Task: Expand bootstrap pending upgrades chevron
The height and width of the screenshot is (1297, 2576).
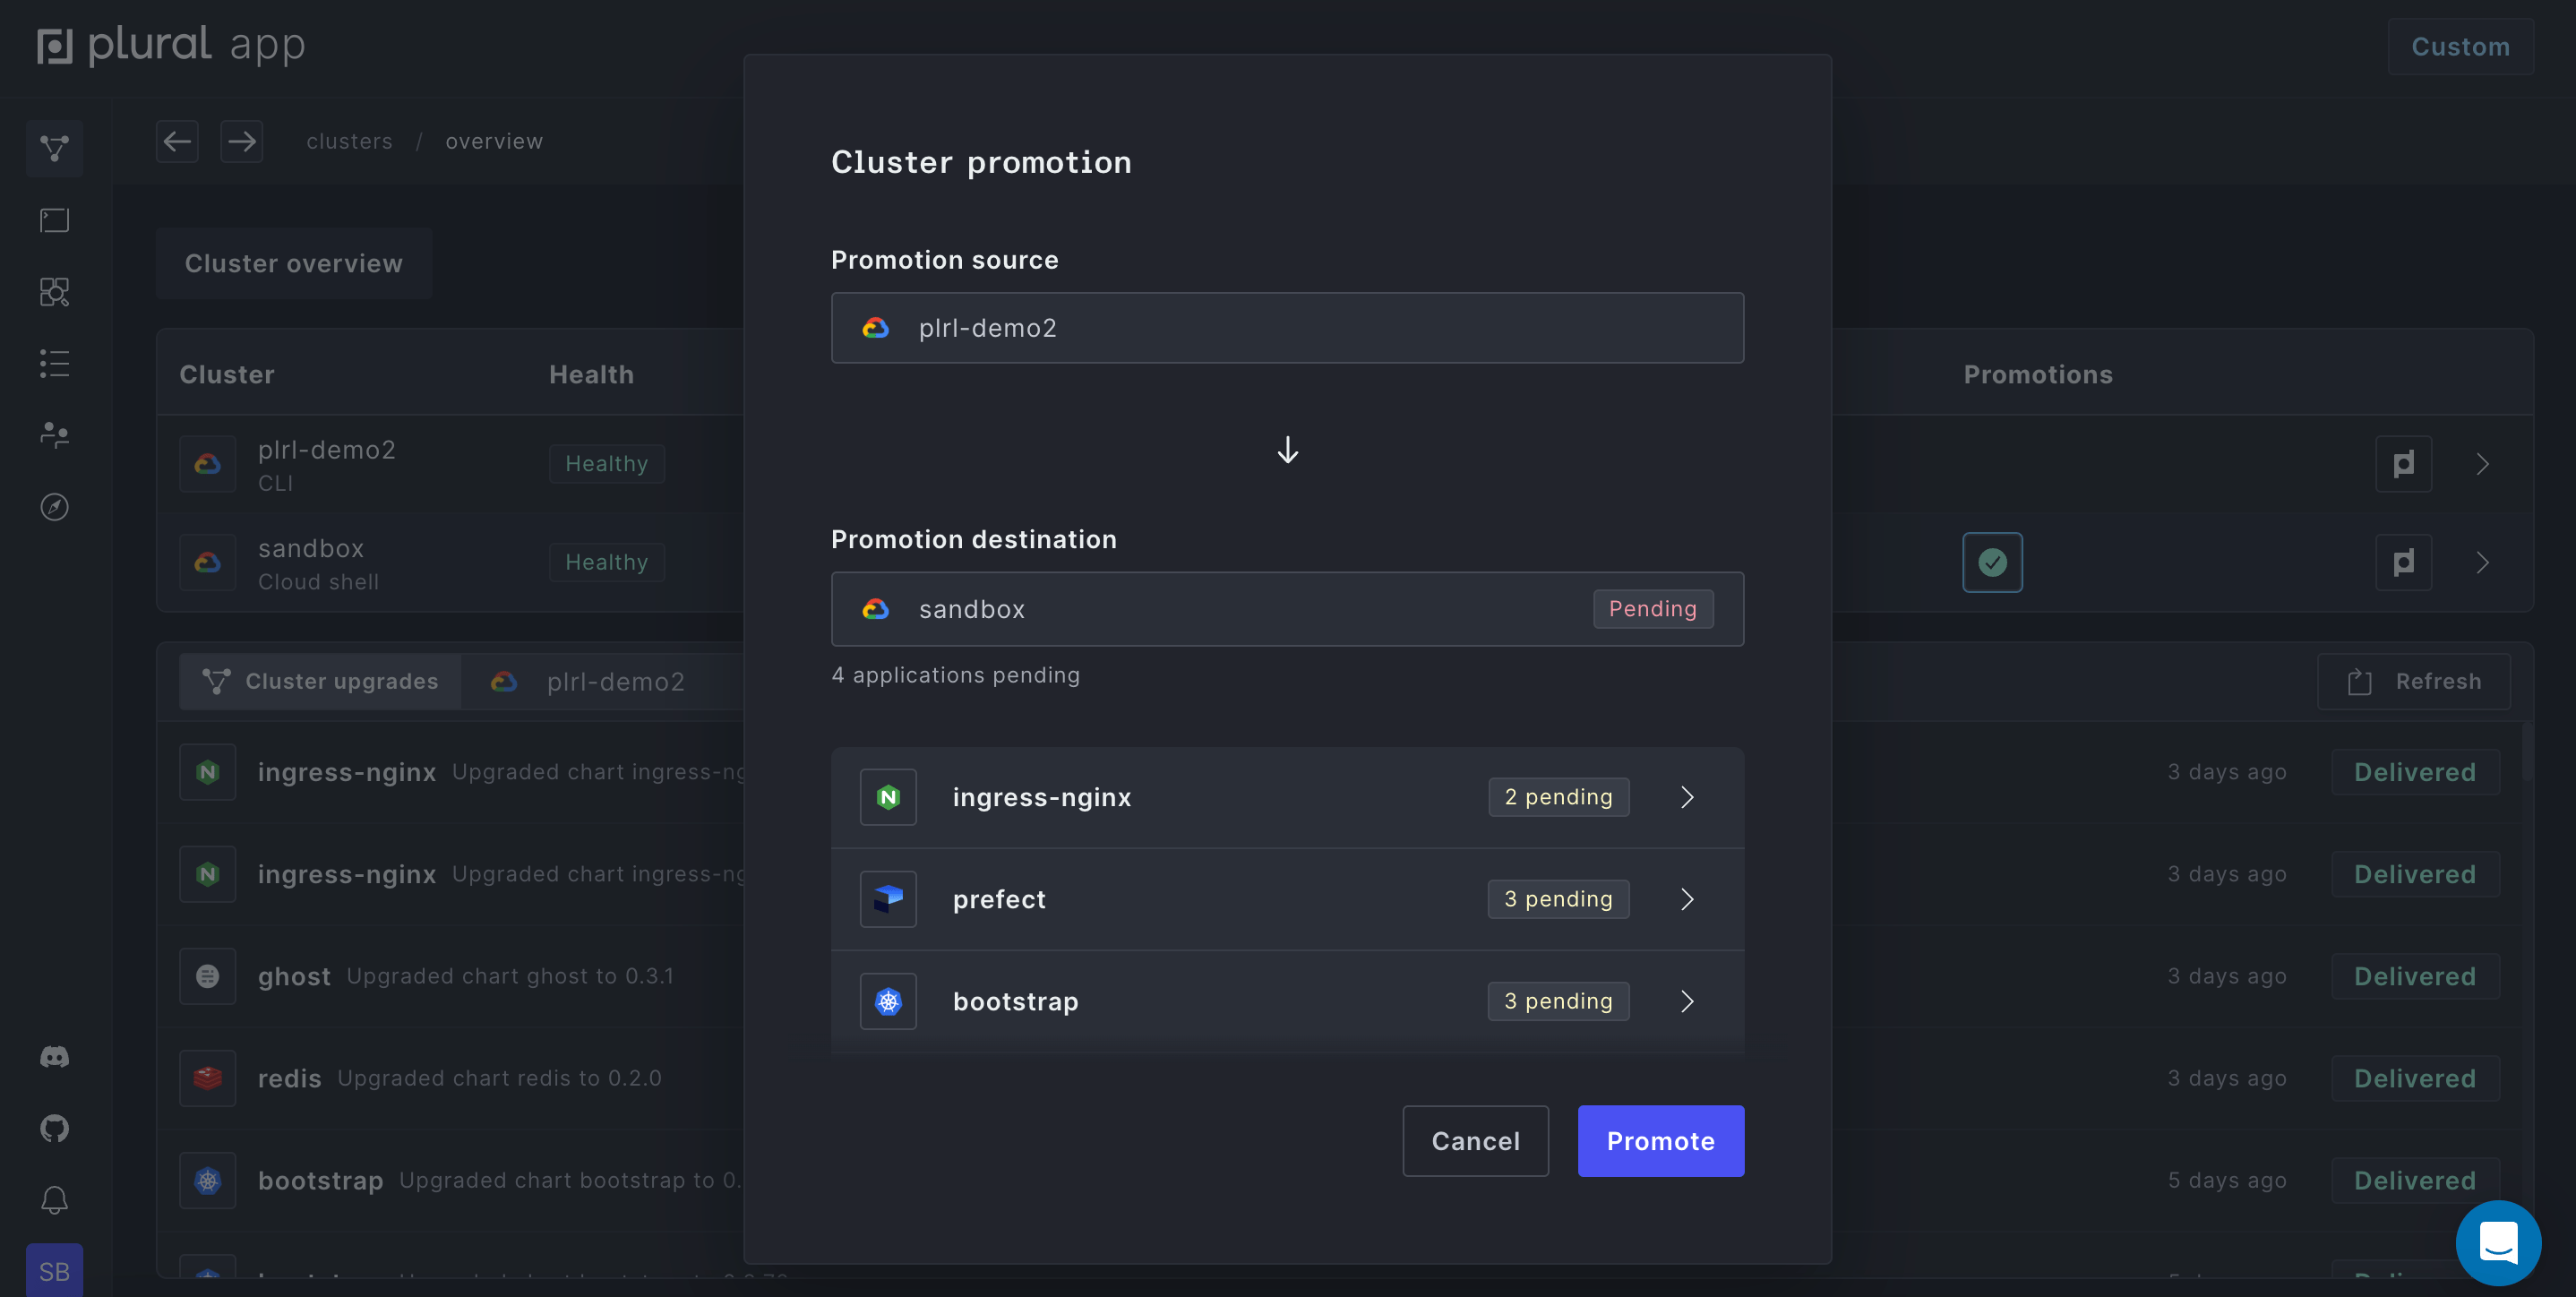Action: pyautogui.click(x=1686, y=1001)
